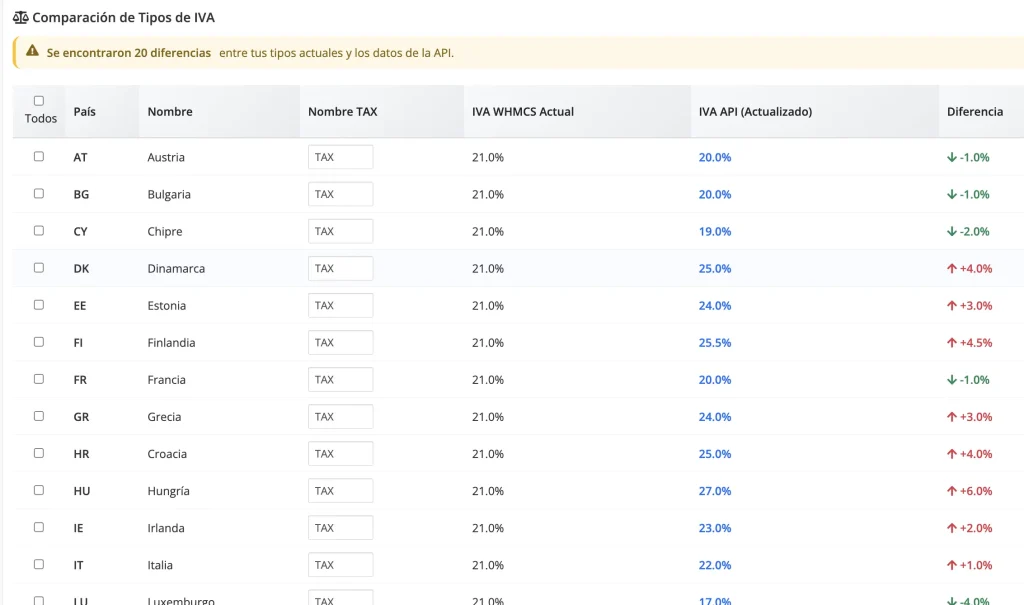Check the Todos select-all checkbox
Viewport: 1024px width, 605px height.
[x=39, y=101]
